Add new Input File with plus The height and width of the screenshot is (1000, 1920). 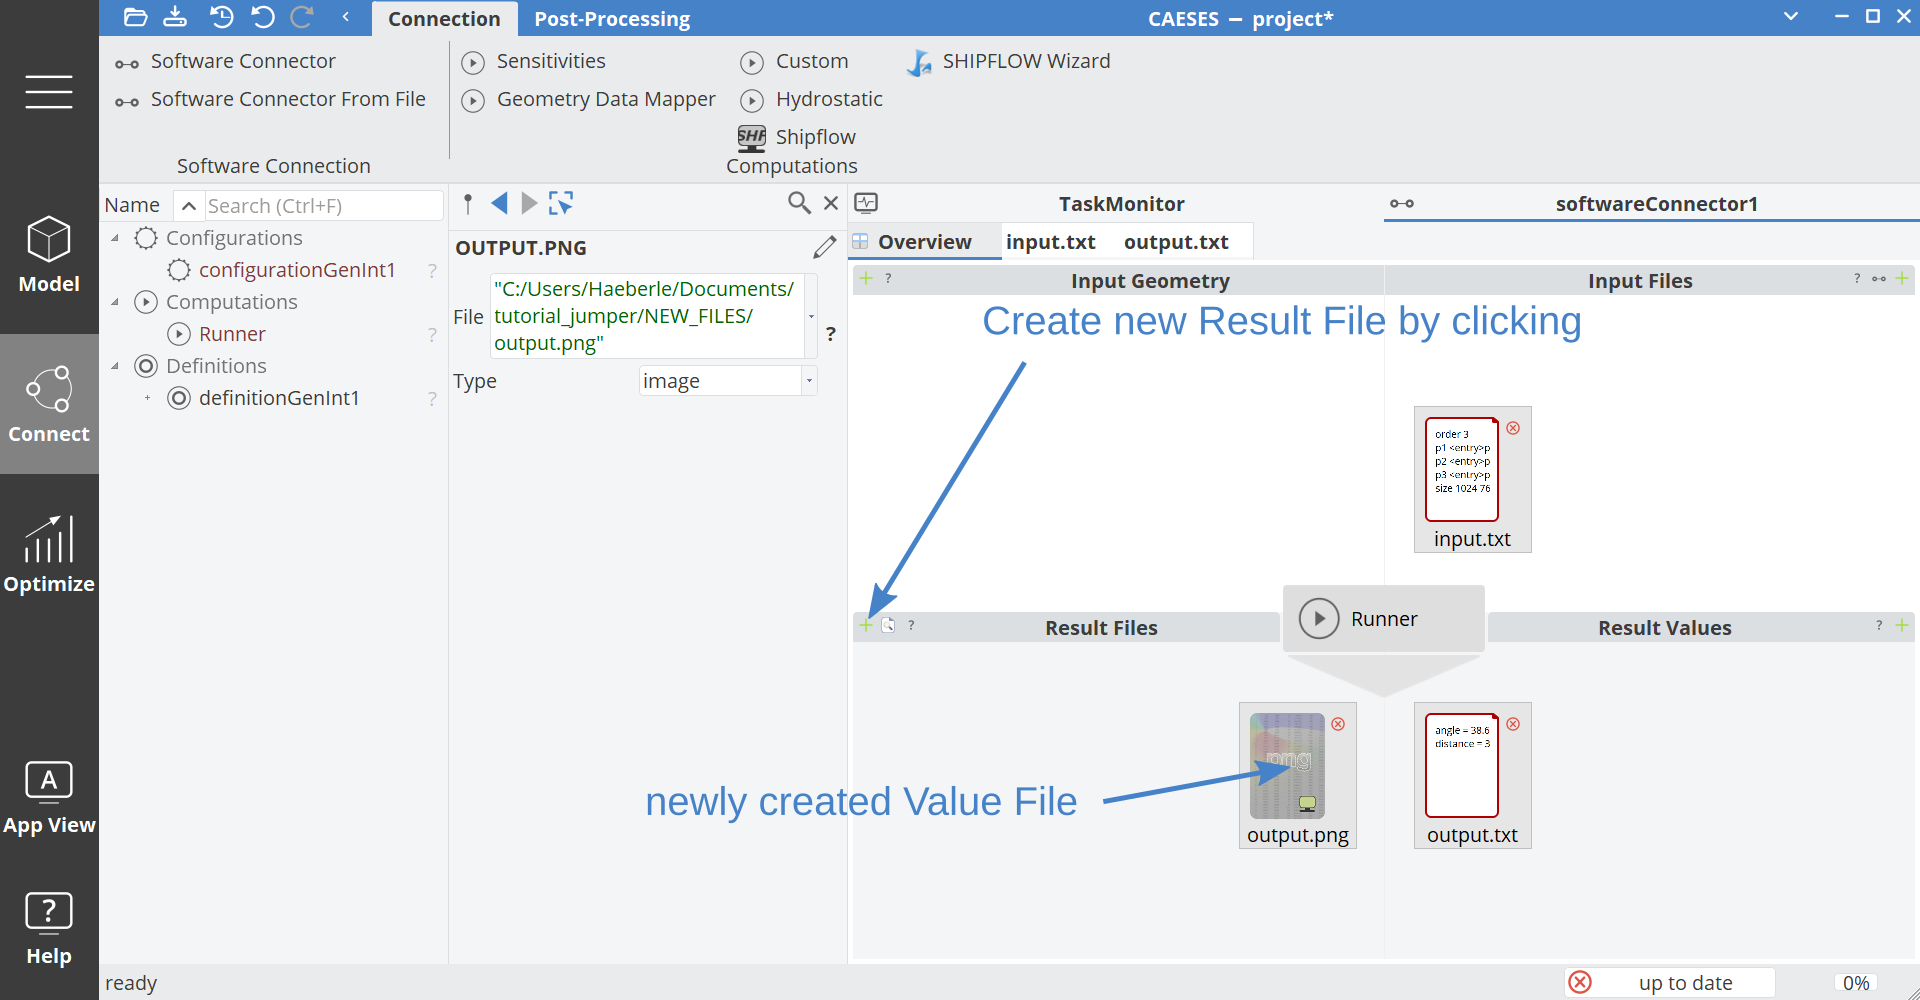(x=1902, y=278)
